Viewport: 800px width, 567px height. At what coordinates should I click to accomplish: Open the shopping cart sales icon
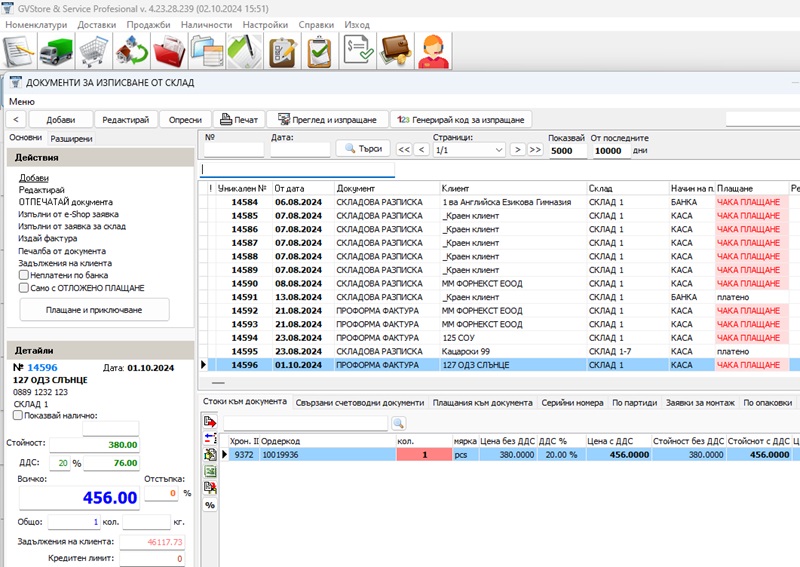93,51
